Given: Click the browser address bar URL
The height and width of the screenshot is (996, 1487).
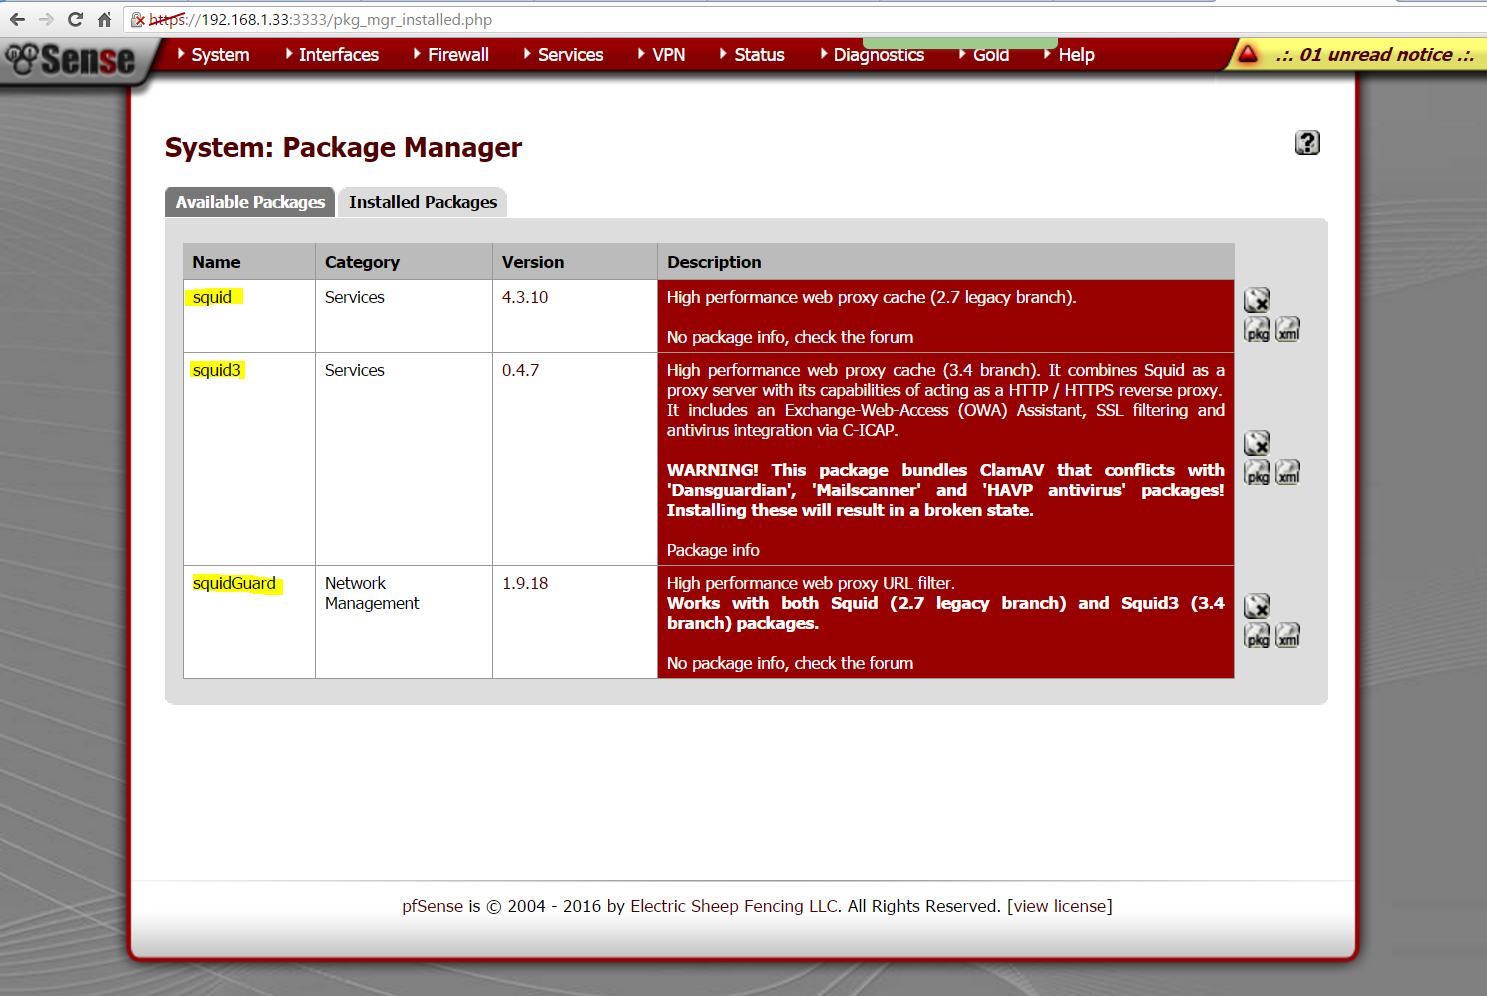Looking at the screenshot, I should tap(320, 20).
